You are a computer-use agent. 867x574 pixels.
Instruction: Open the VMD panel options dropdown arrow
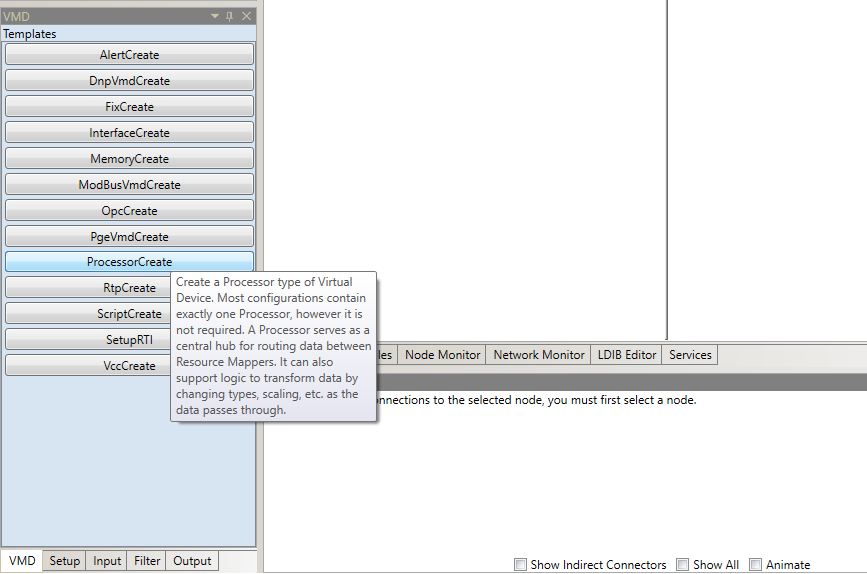pyautogui.click(x=215, y=16)
